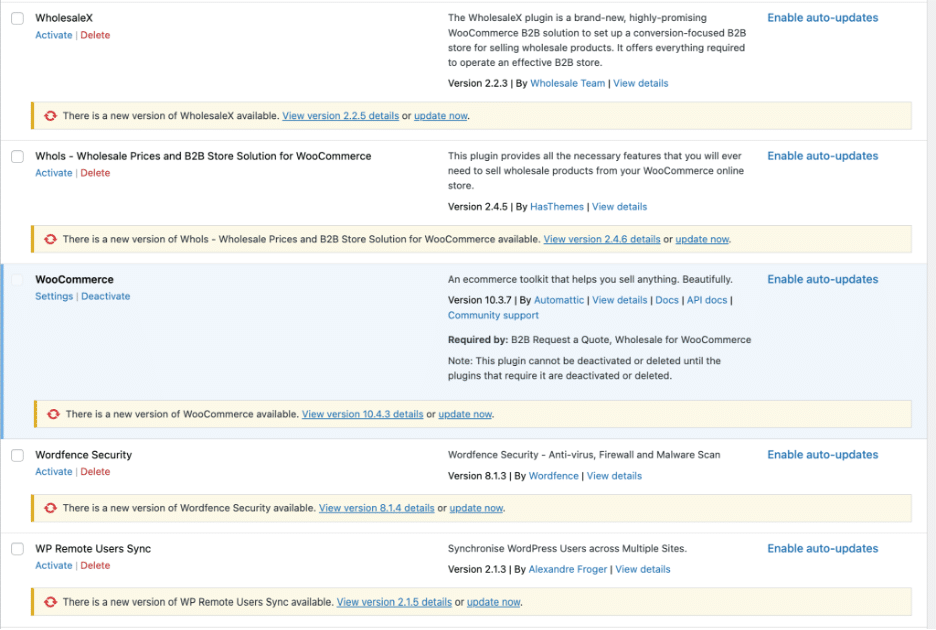
Task: Open Alexandre Froger author link
Action: [568, 570]
